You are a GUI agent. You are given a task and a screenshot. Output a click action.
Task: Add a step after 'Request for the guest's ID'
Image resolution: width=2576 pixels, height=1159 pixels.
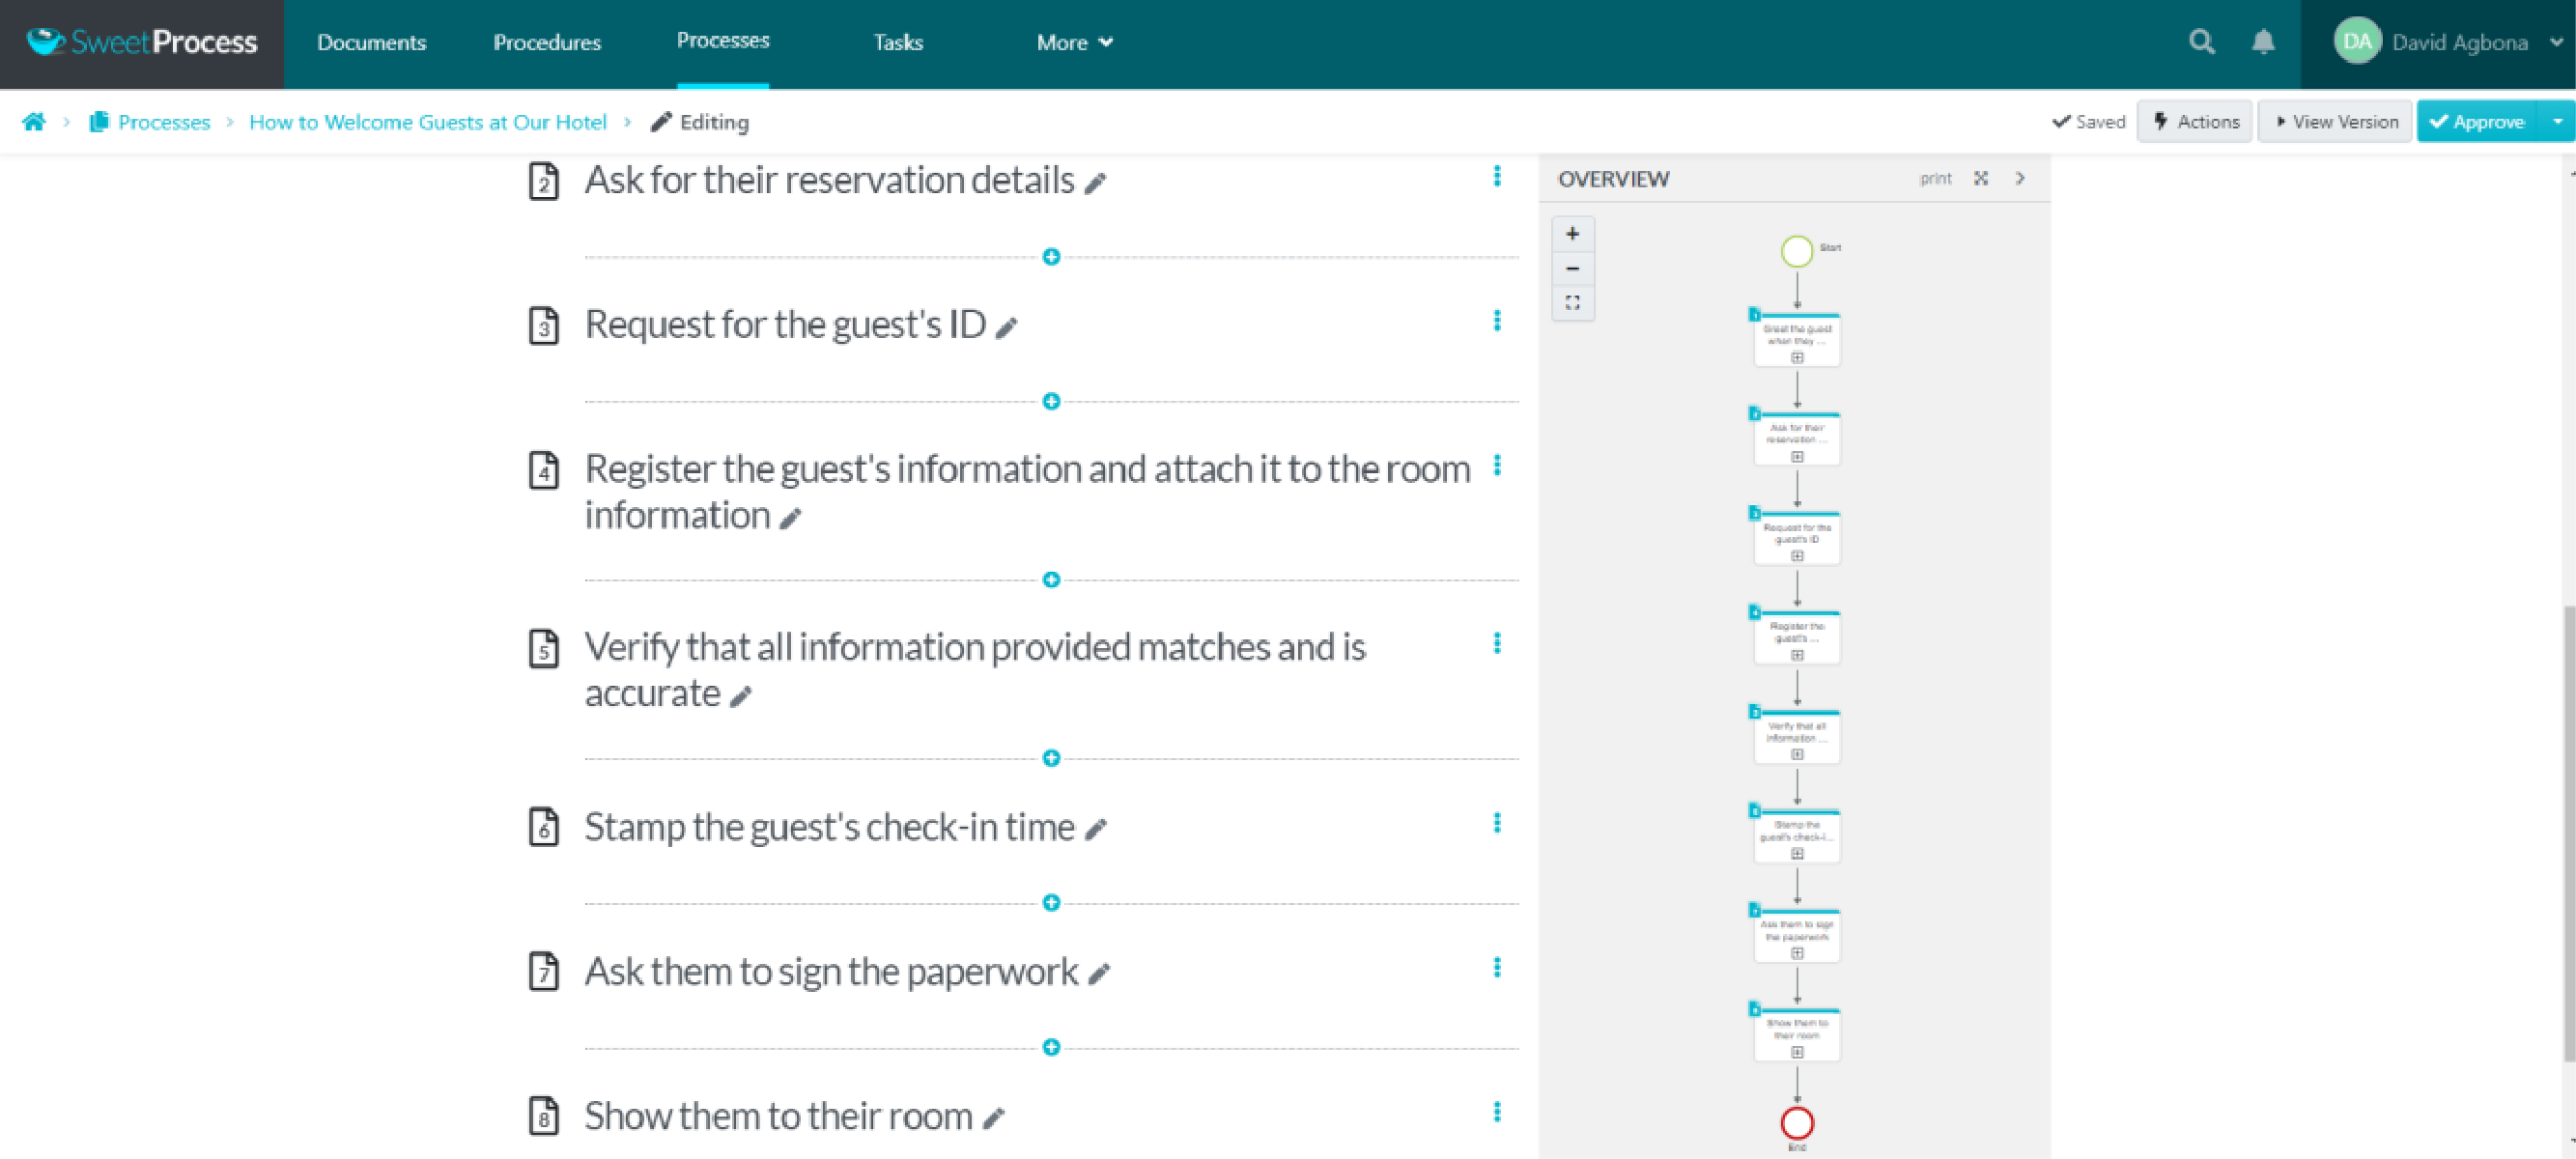[x=1051, y=401]
